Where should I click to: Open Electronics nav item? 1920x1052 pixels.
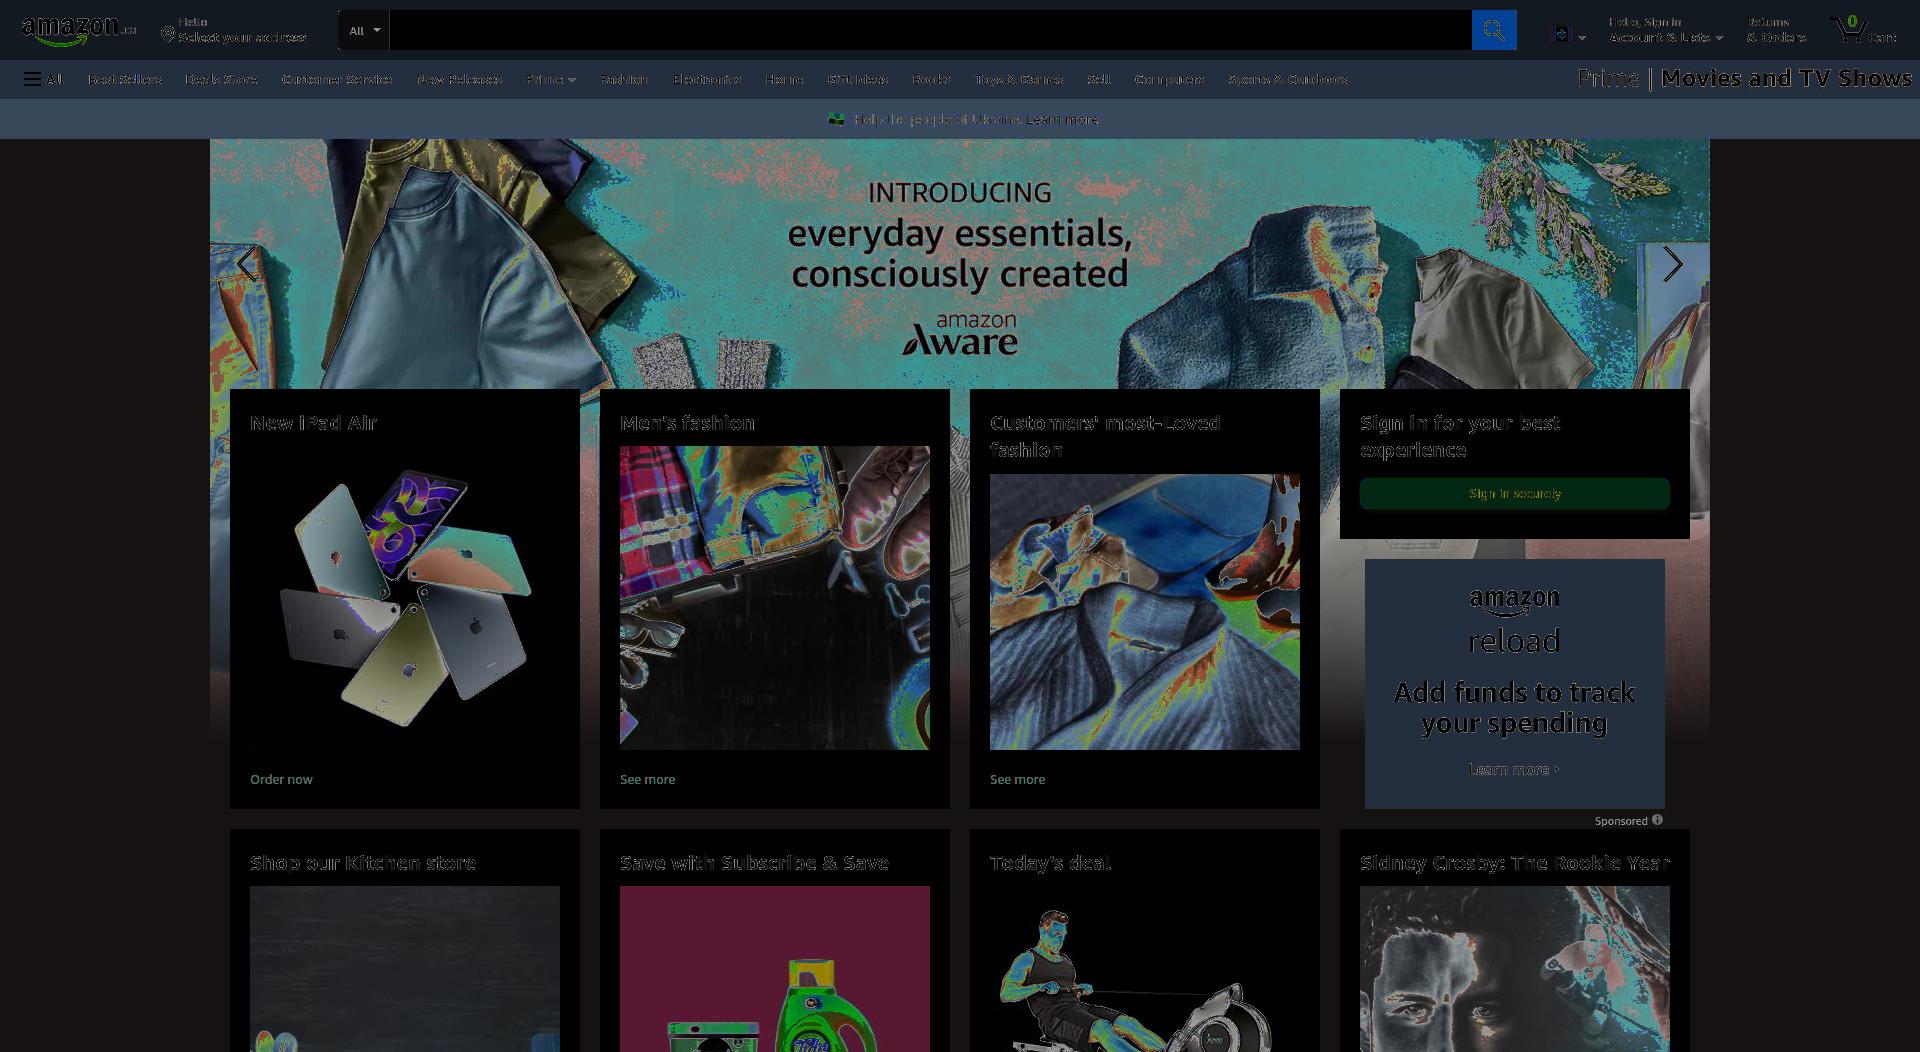(x=707, y=79)
